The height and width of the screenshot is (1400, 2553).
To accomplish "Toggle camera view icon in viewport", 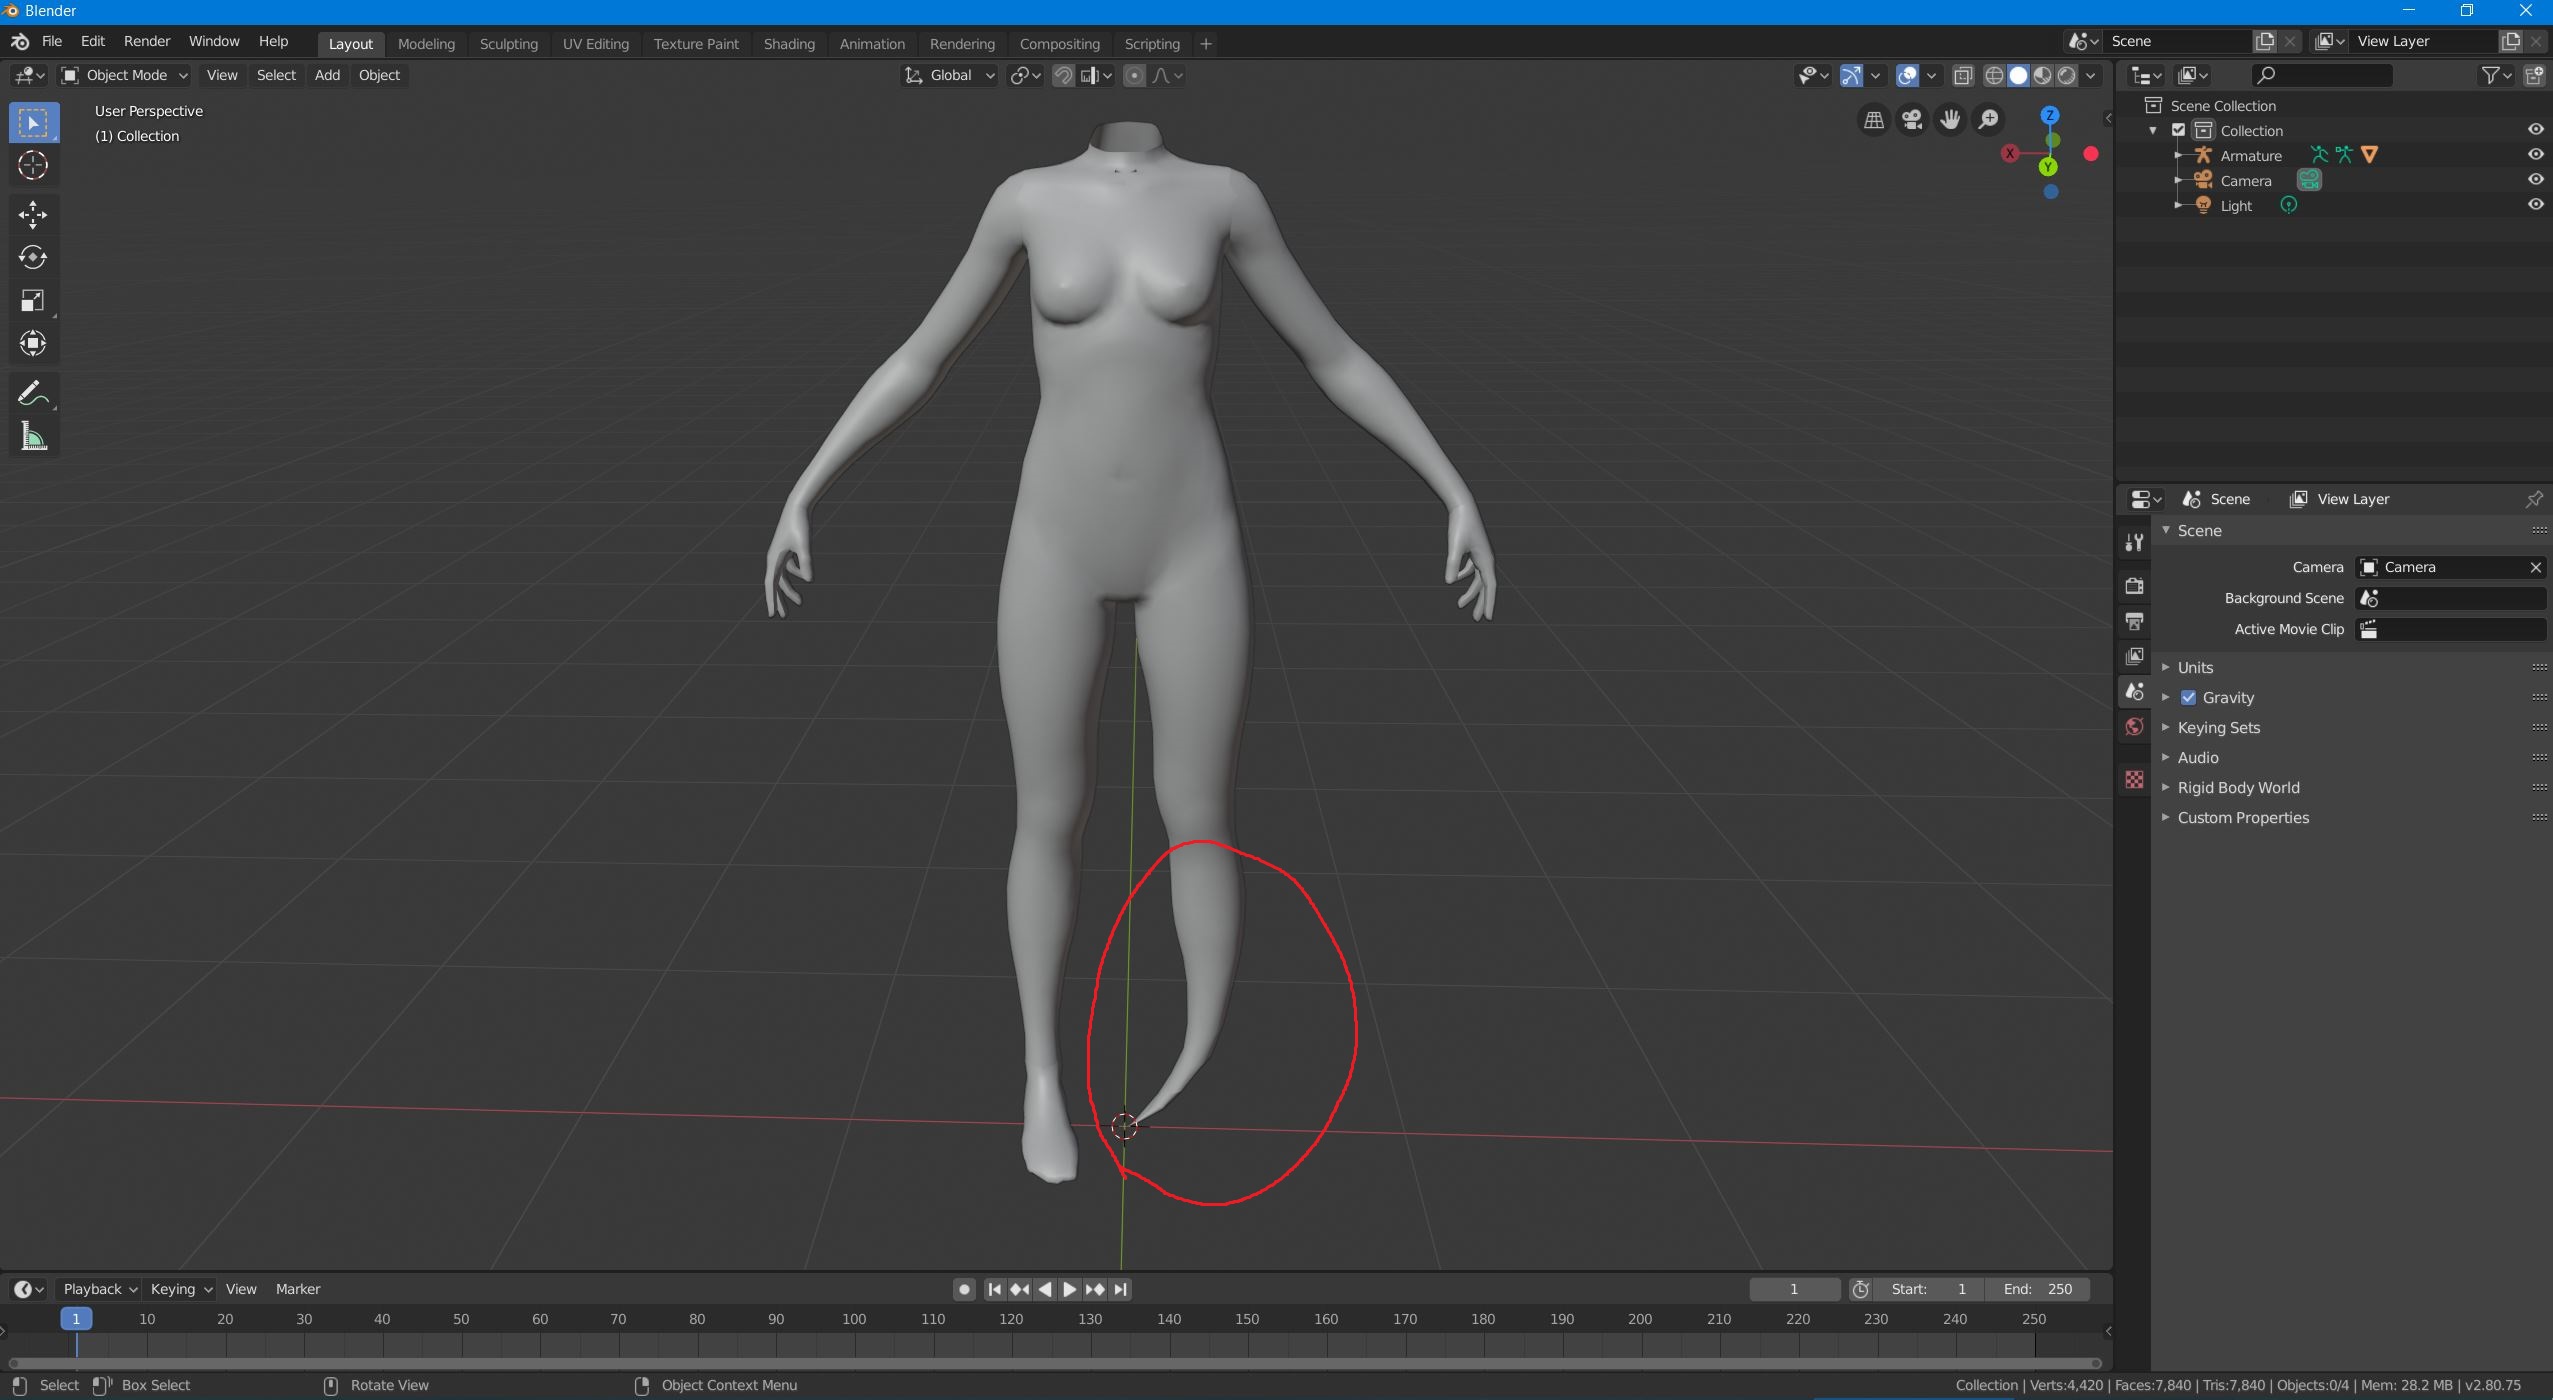I will coord(1911,120).
